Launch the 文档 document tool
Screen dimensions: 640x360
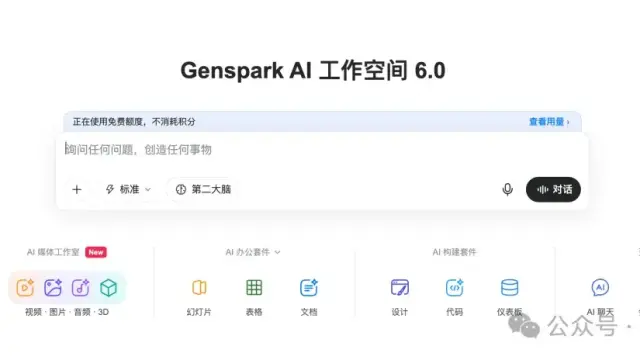click(x=309, y=288)
